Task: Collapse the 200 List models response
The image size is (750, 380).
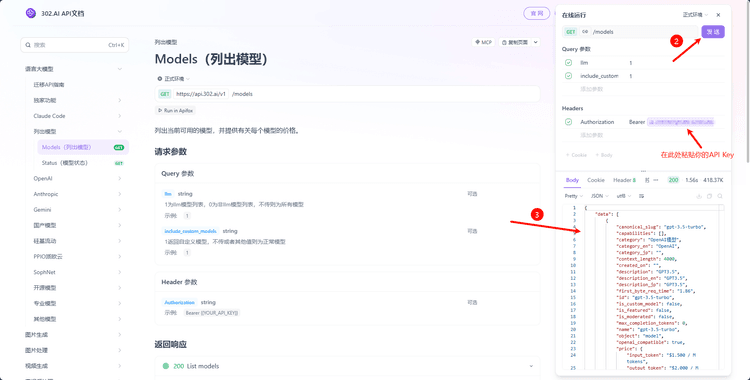Action: click(x=531, y=366)
